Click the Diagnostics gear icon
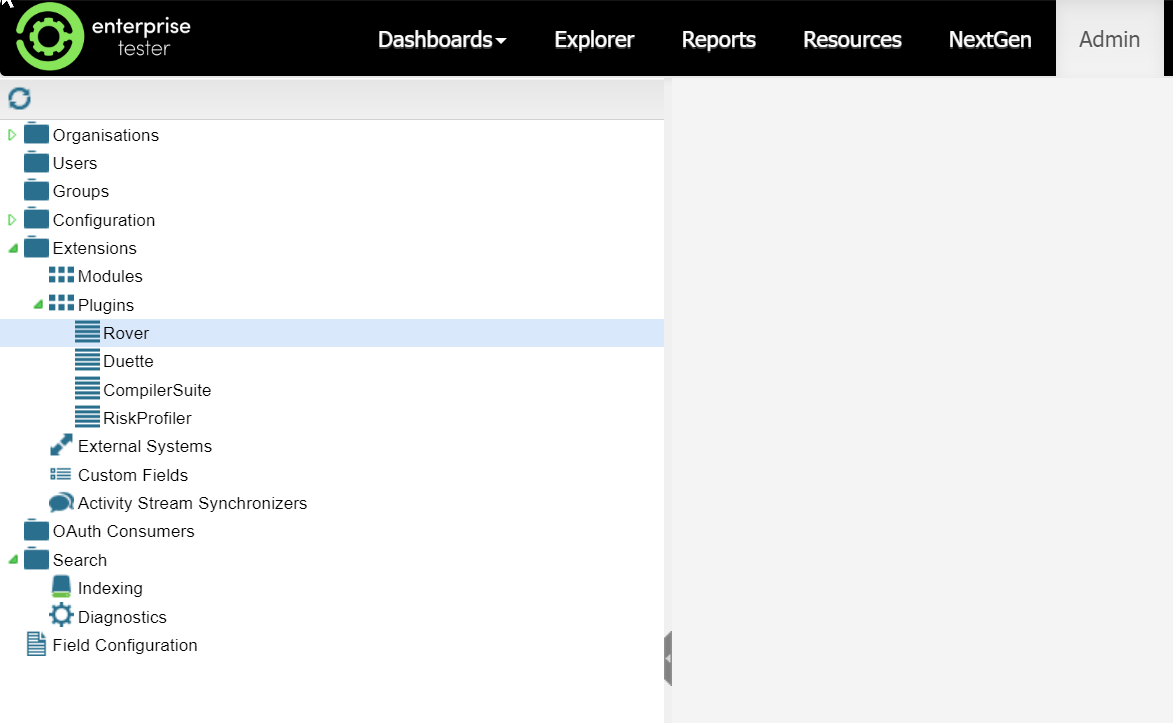The image size is (1173, 723). point(61,616)
